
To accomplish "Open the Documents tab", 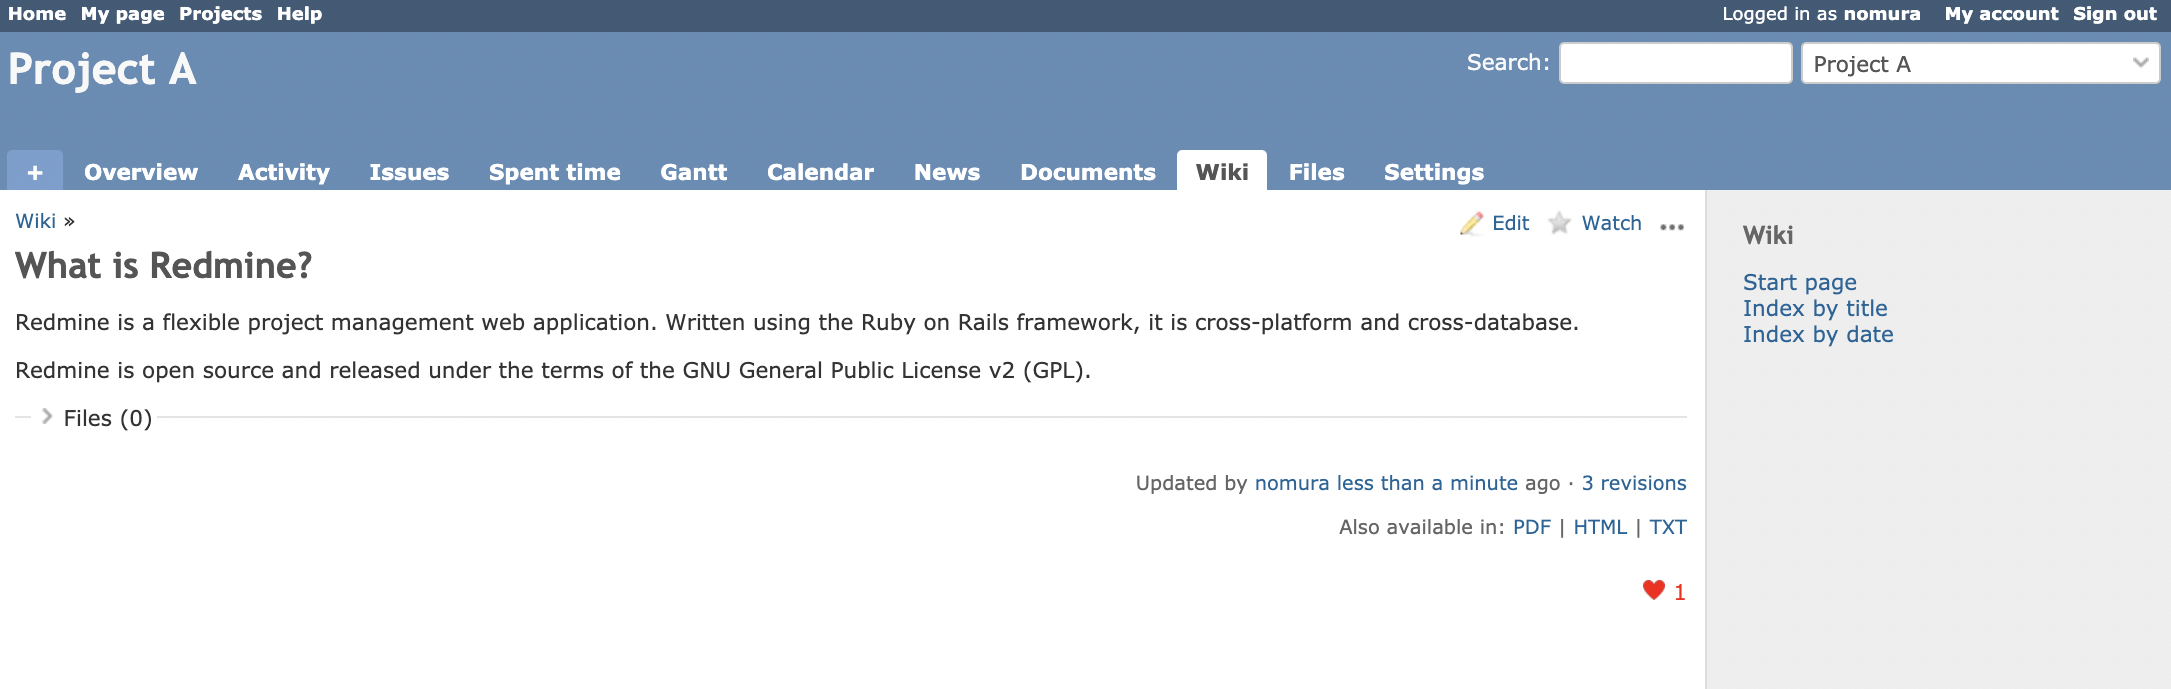I will (x=1088, y=172).
